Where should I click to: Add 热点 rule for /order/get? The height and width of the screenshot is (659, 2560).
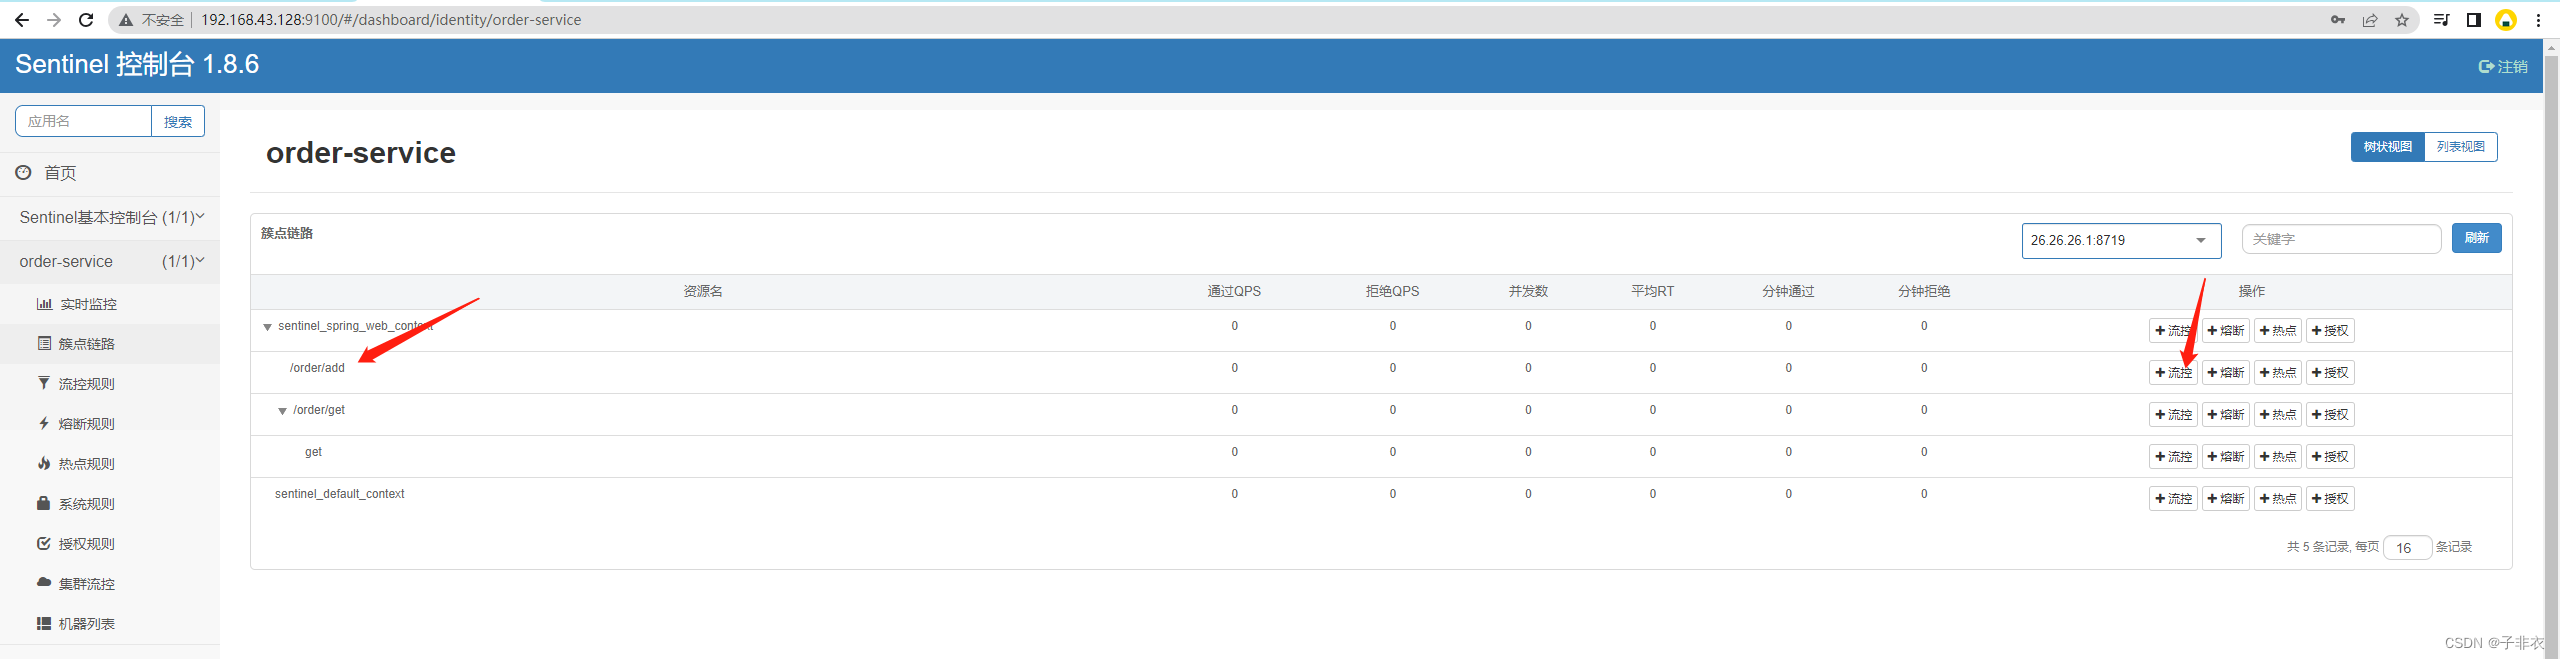pos(2277,415)
